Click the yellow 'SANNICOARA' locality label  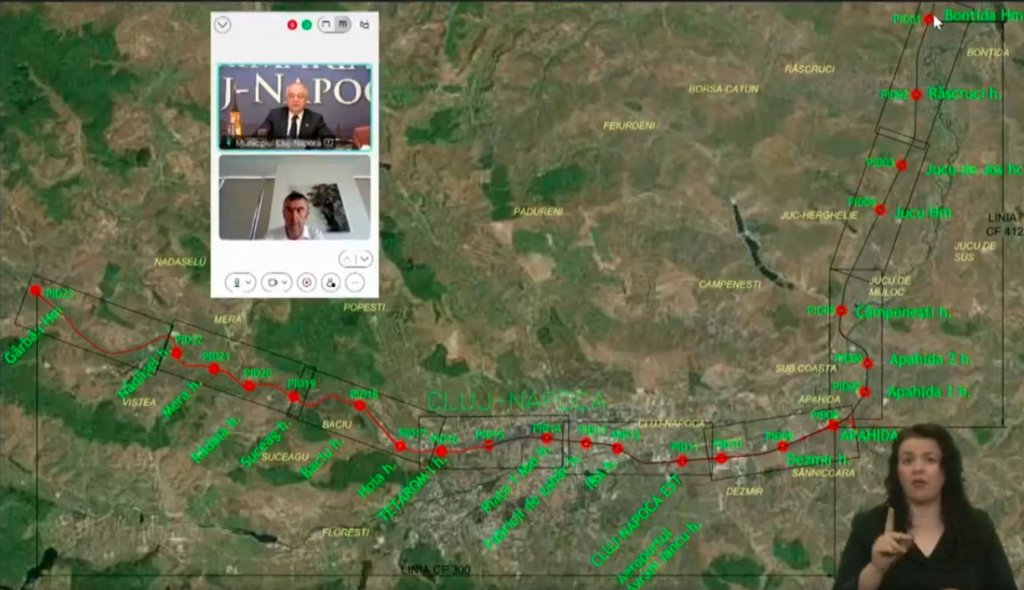(824, 472)
